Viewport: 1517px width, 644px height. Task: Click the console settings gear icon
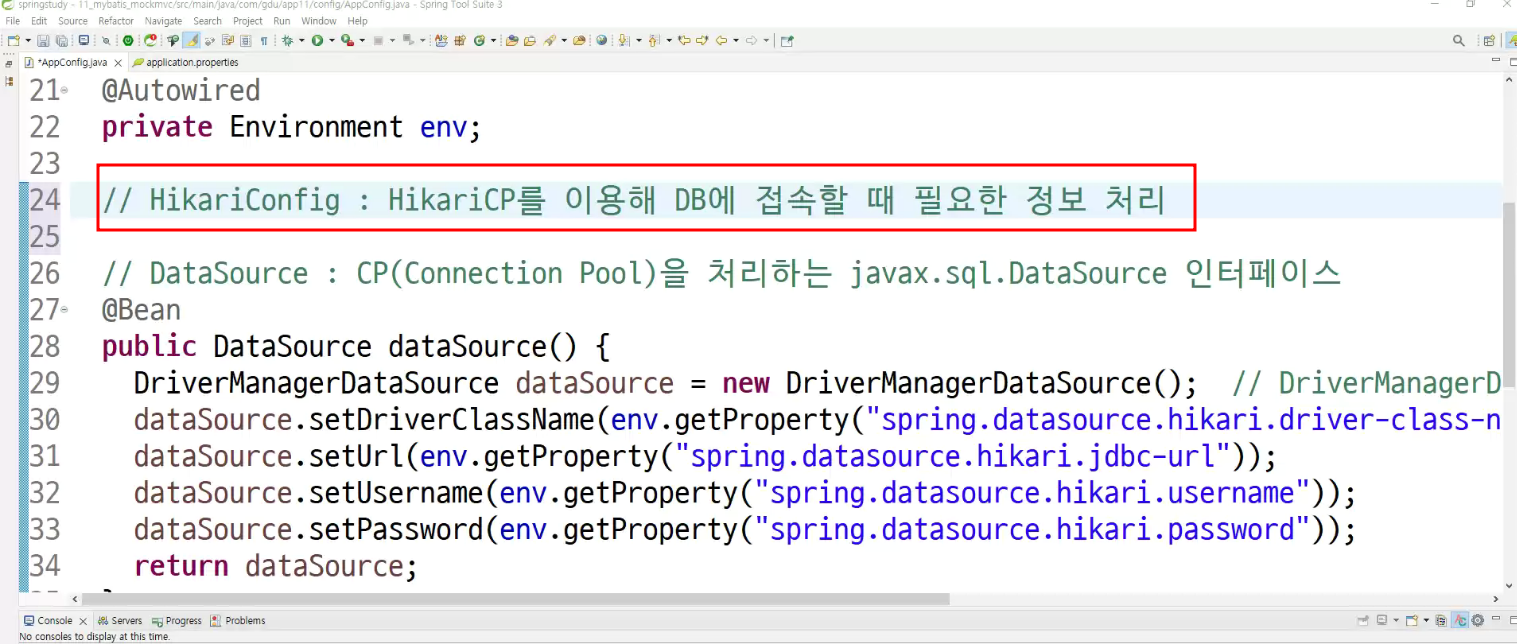coord(1477,621)
